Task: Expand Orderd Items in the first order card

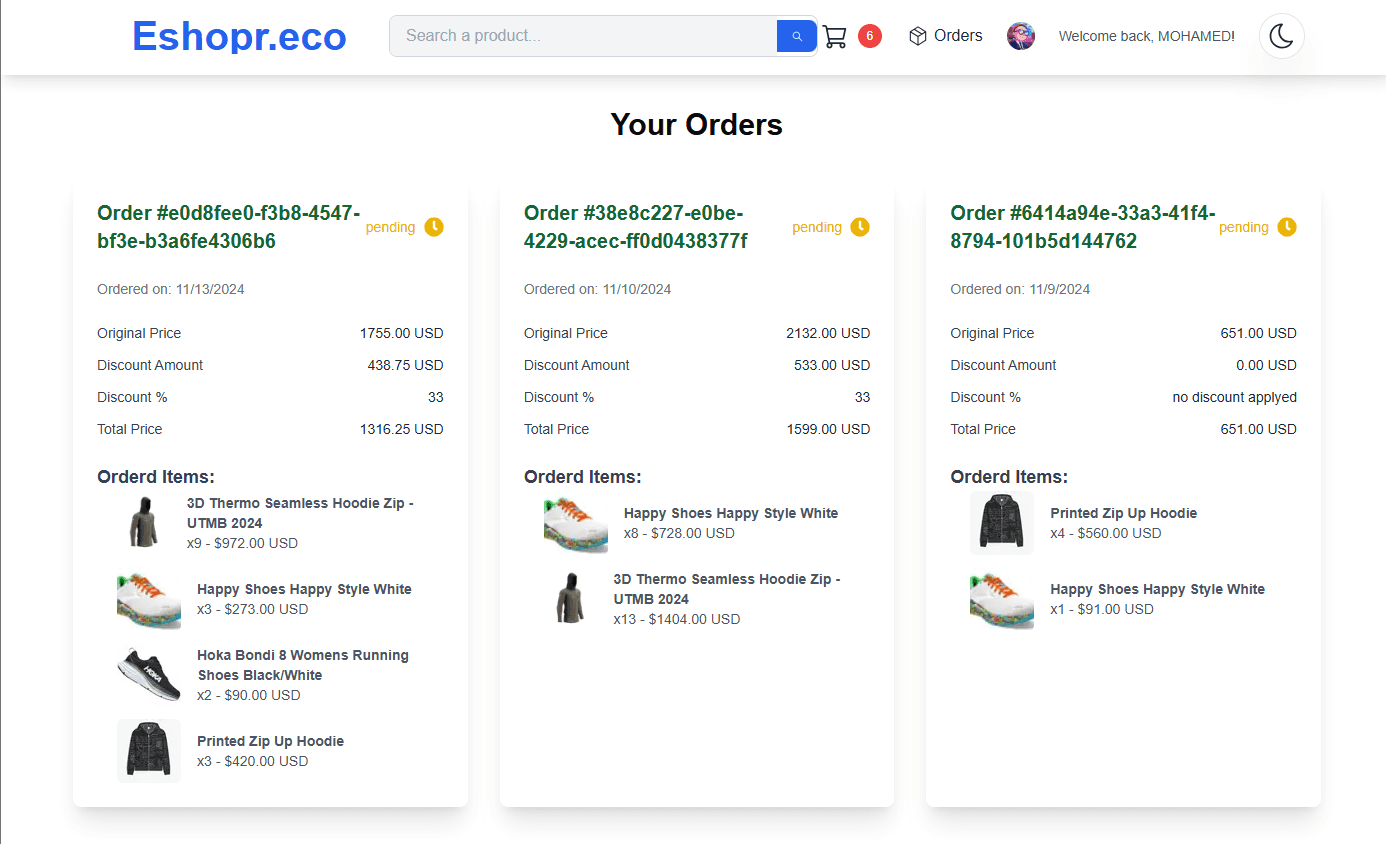Action: click(x=156, y=477)
